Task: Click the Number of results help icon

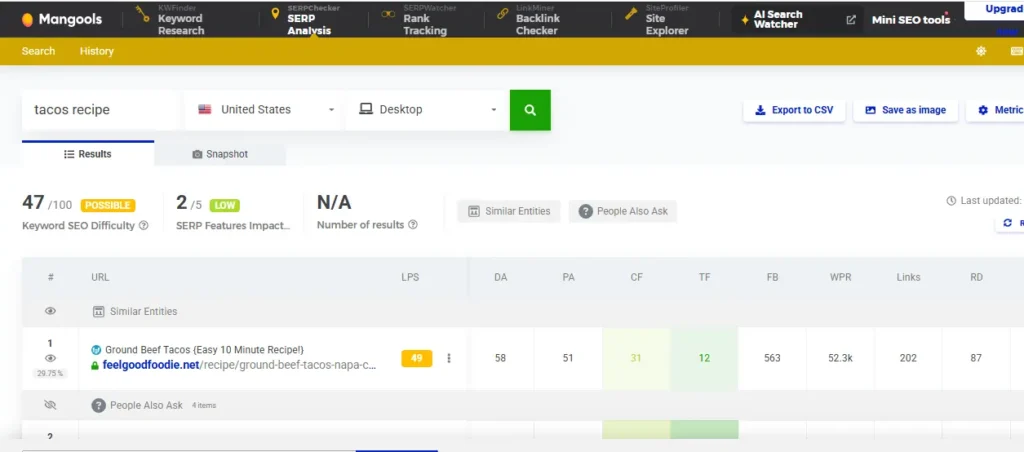Action: point(413,225)
